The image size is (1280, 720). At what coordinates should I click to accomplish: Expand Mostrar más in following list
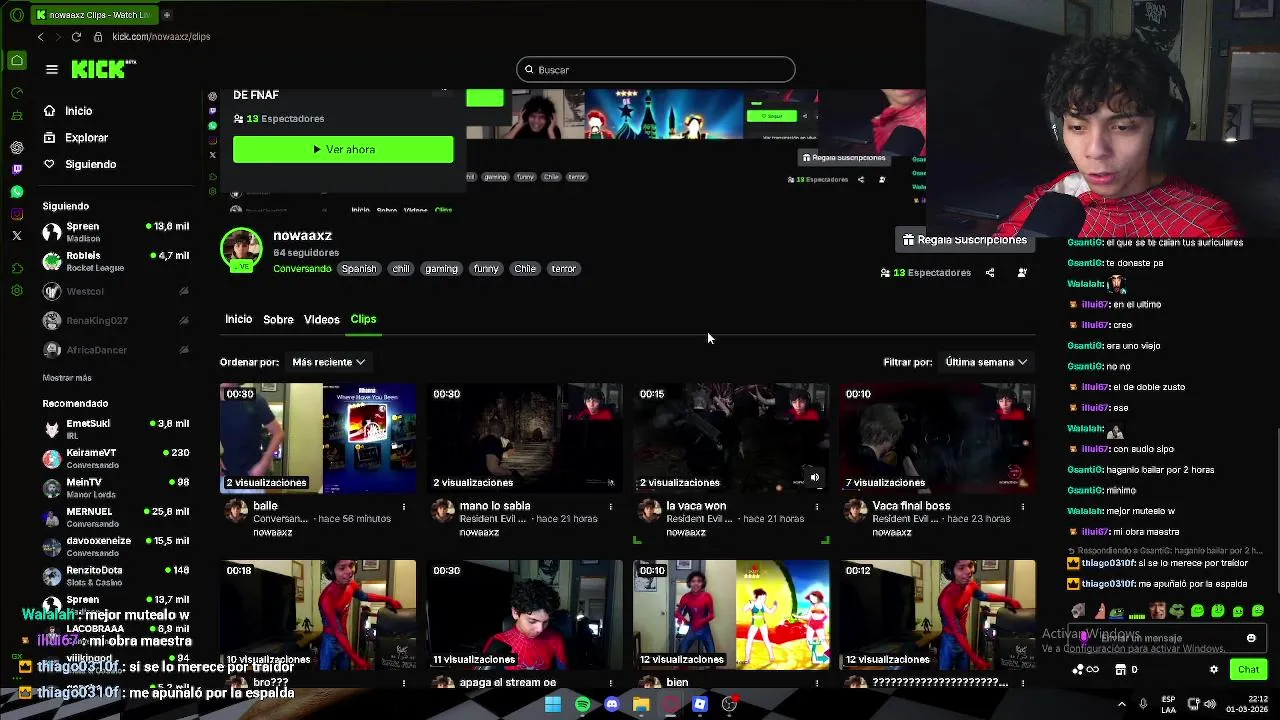[67, 378]
